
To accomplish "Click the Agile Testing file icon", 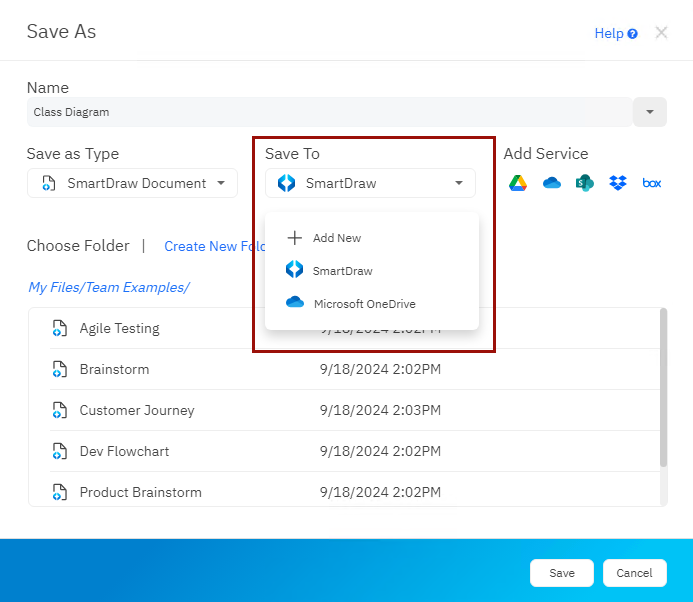I will (60, 328).
